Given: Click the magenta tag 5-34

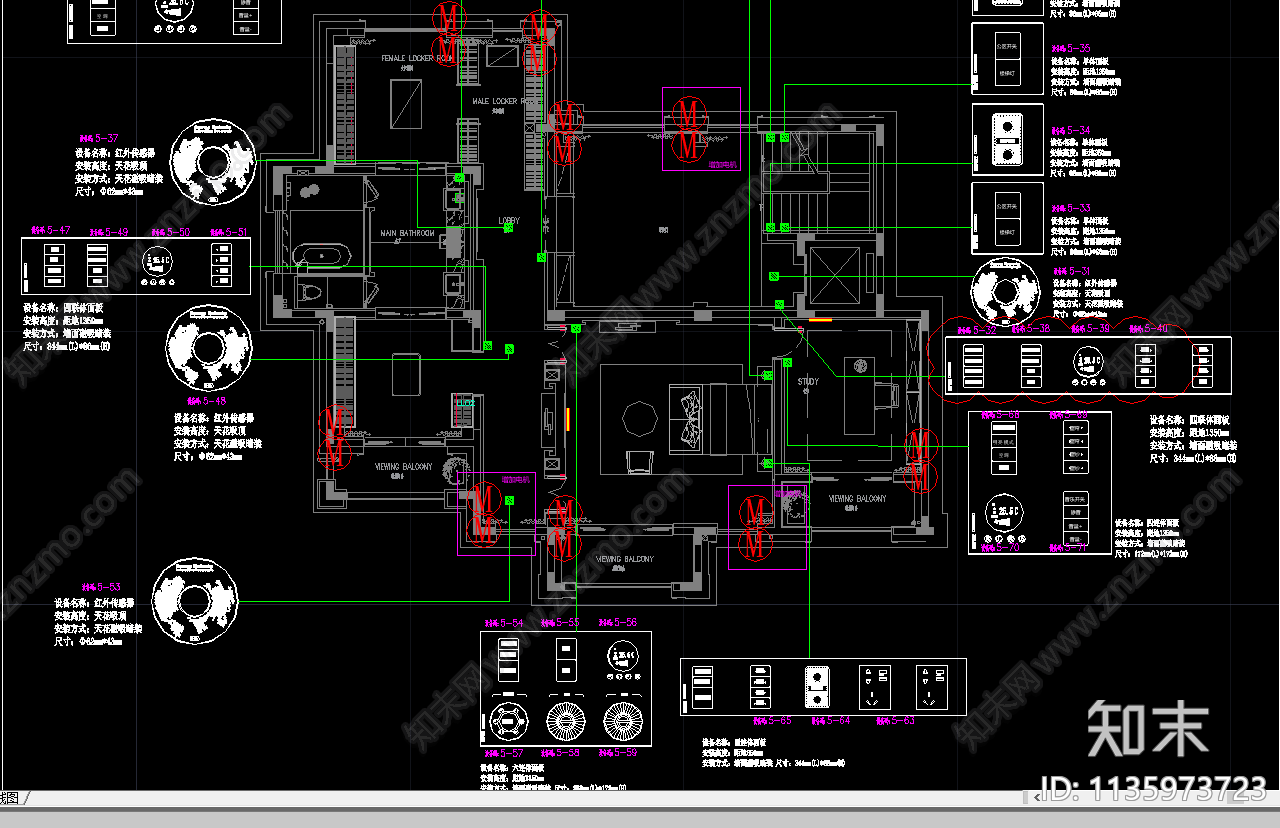Looking at the screenshot, I should point(1071,130).
